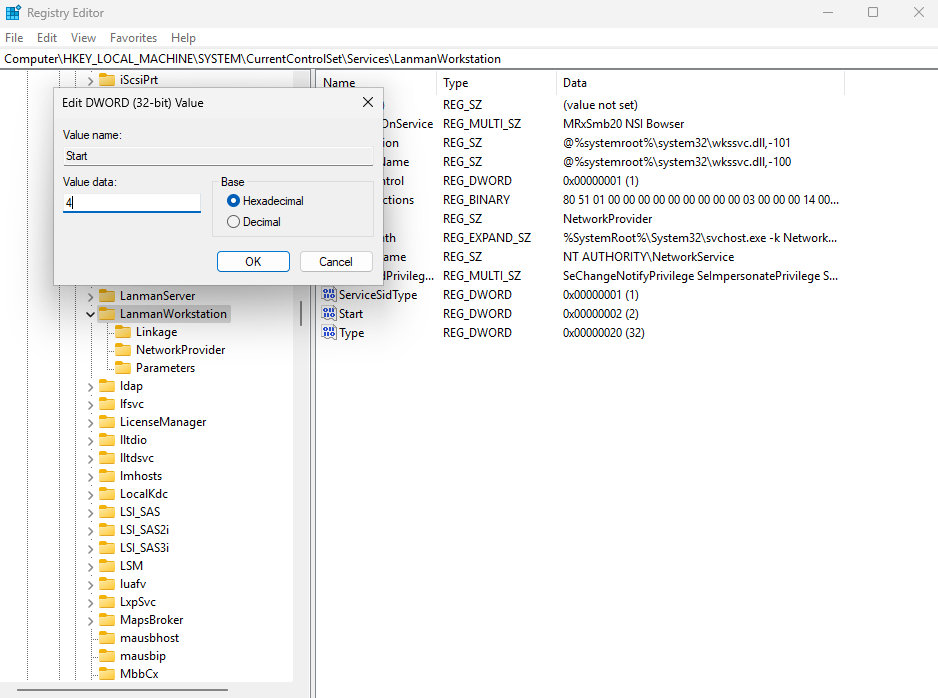Image resolution: width=938 pixels, height=698 pixels.
Task: Click the REG_BINARY type cell
Action: point(476,200)
